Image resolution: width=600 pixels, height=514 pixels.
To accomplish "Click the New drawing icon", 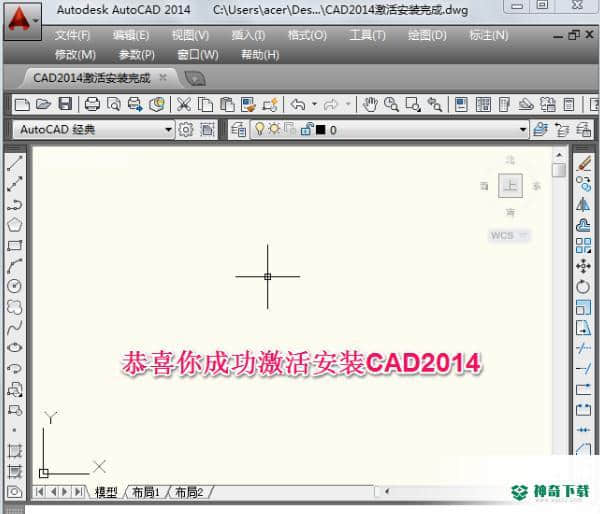I will coord(22,104).
